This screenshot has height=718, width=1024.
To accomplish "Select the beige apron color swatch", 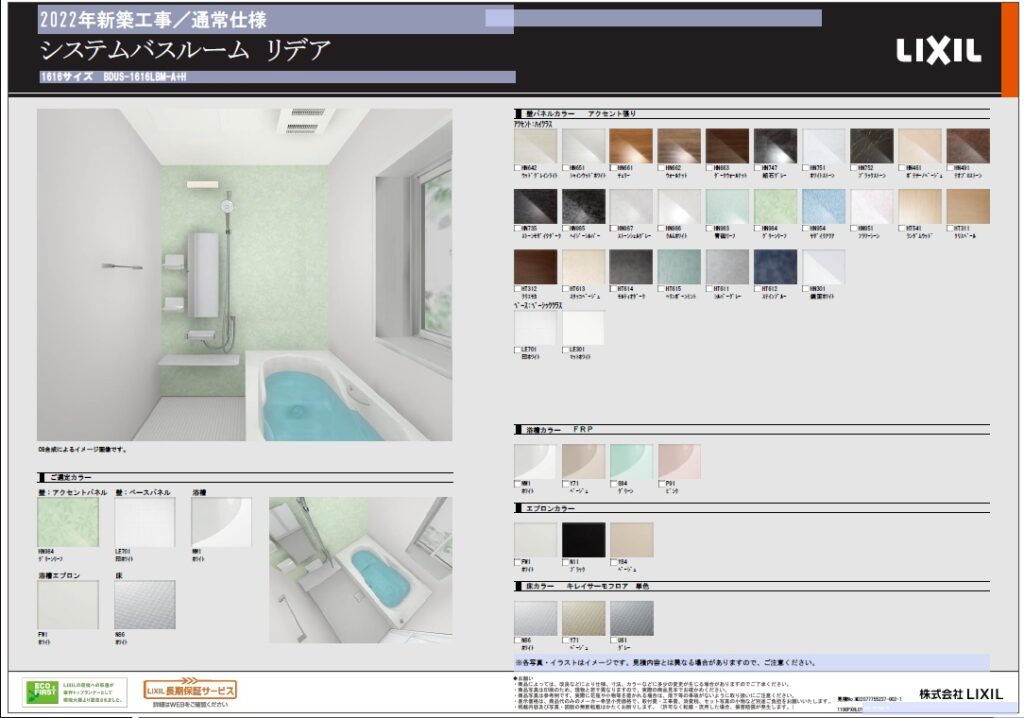I will [631, 540].
